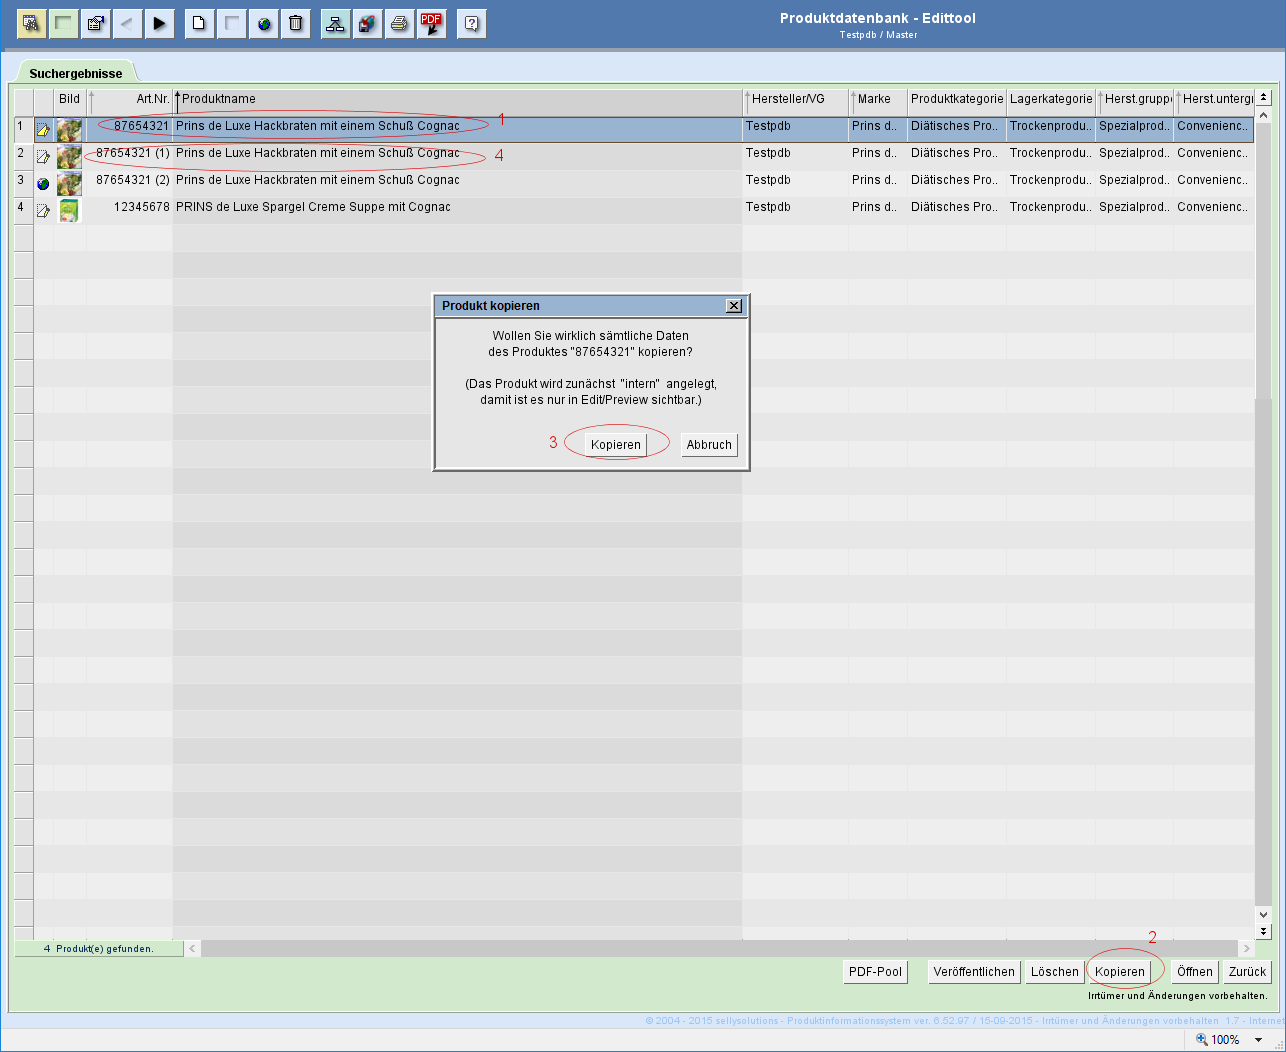Print using the printer toolbar icon
Viewport: 1286px width, 1052px height.
(400, 23)
